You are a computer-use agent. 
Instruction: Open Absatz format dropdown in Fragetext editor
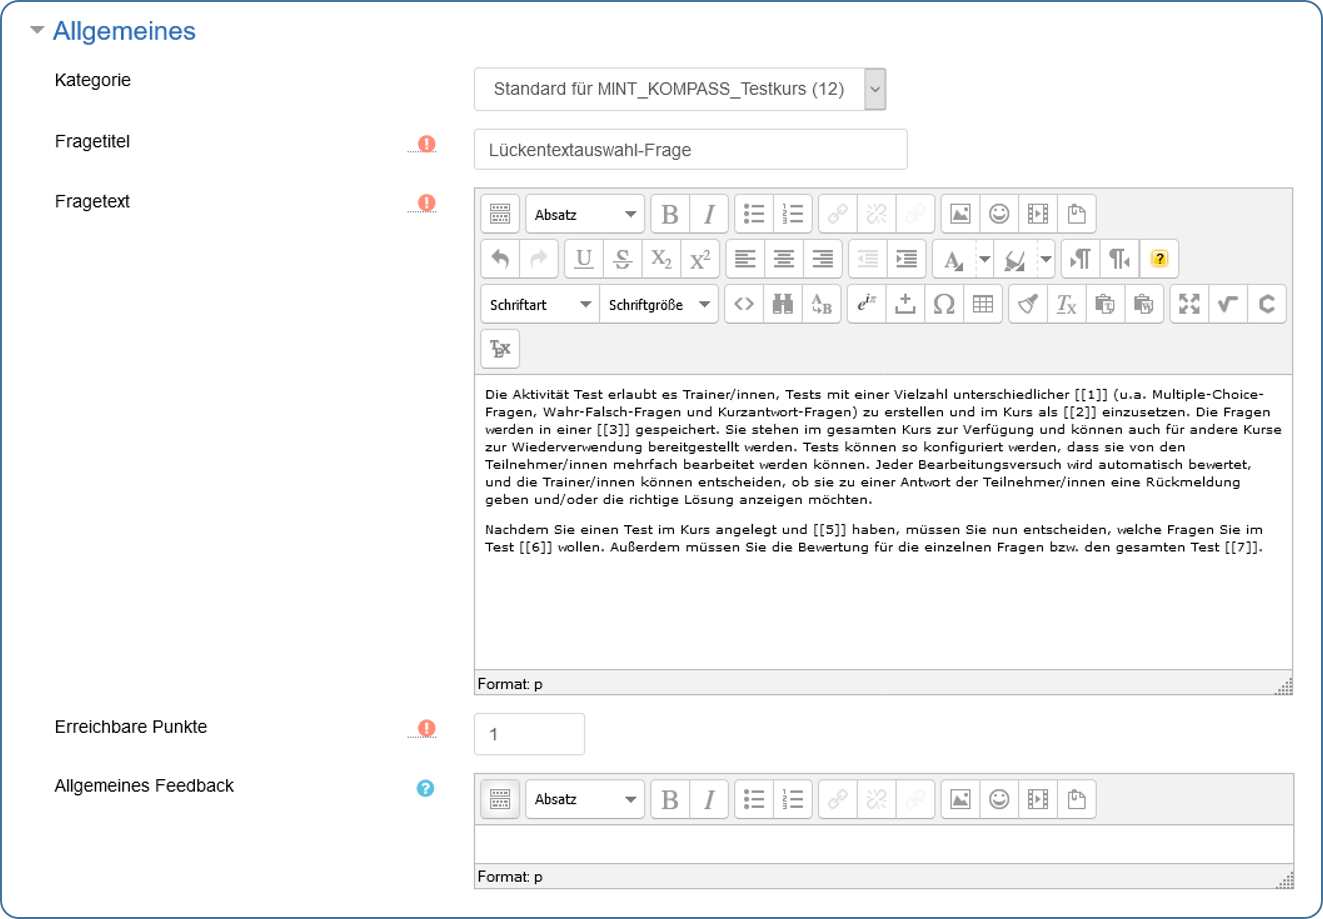pyautogui.click(x=585, y=214)
